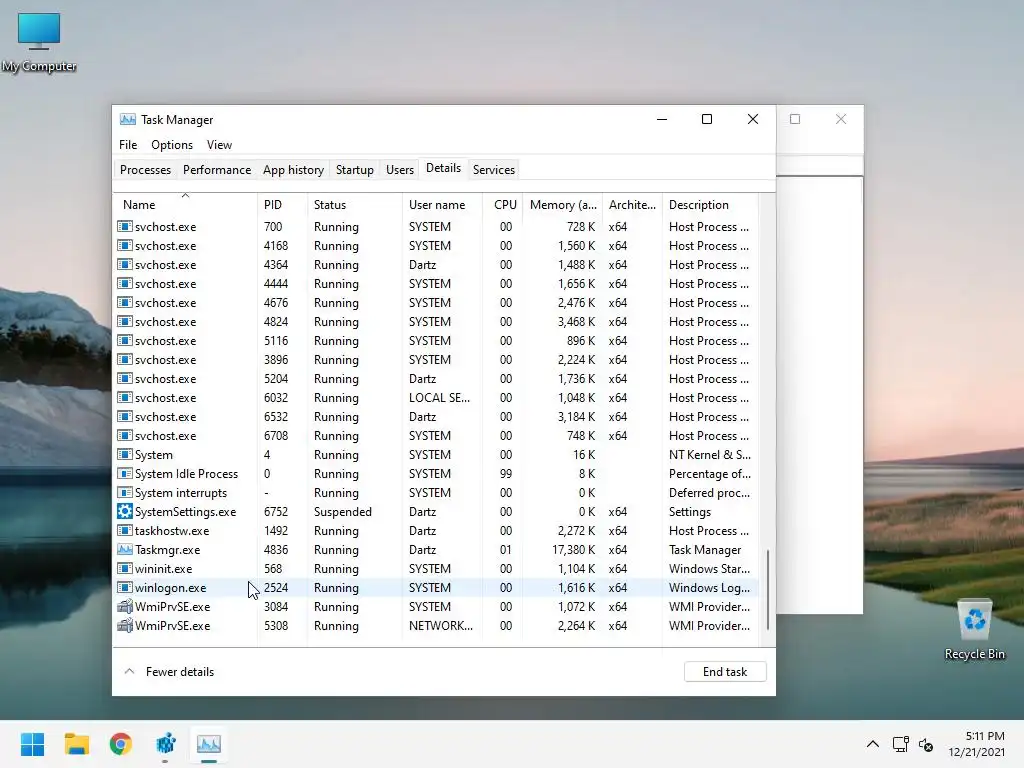Open the File menu
Viewport: 1024px width, 768px height.
(x=128, y=144)
